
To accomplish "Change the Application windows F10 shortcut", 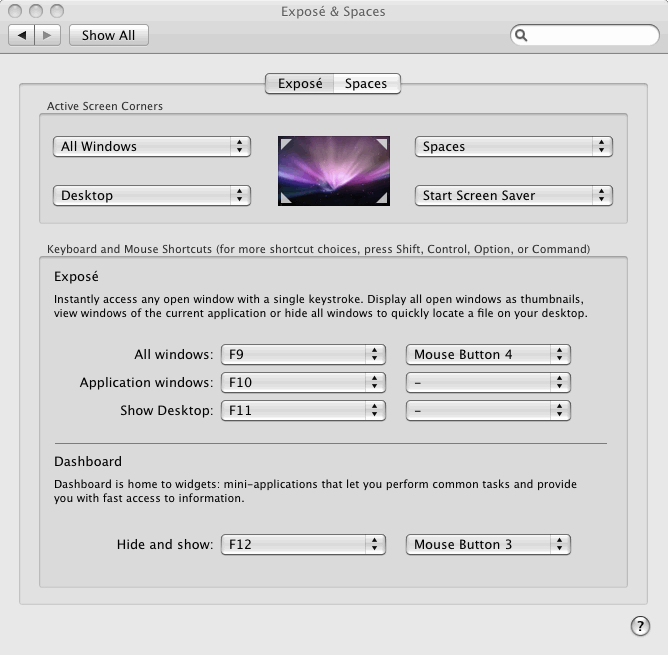I will tap(303, 382).
